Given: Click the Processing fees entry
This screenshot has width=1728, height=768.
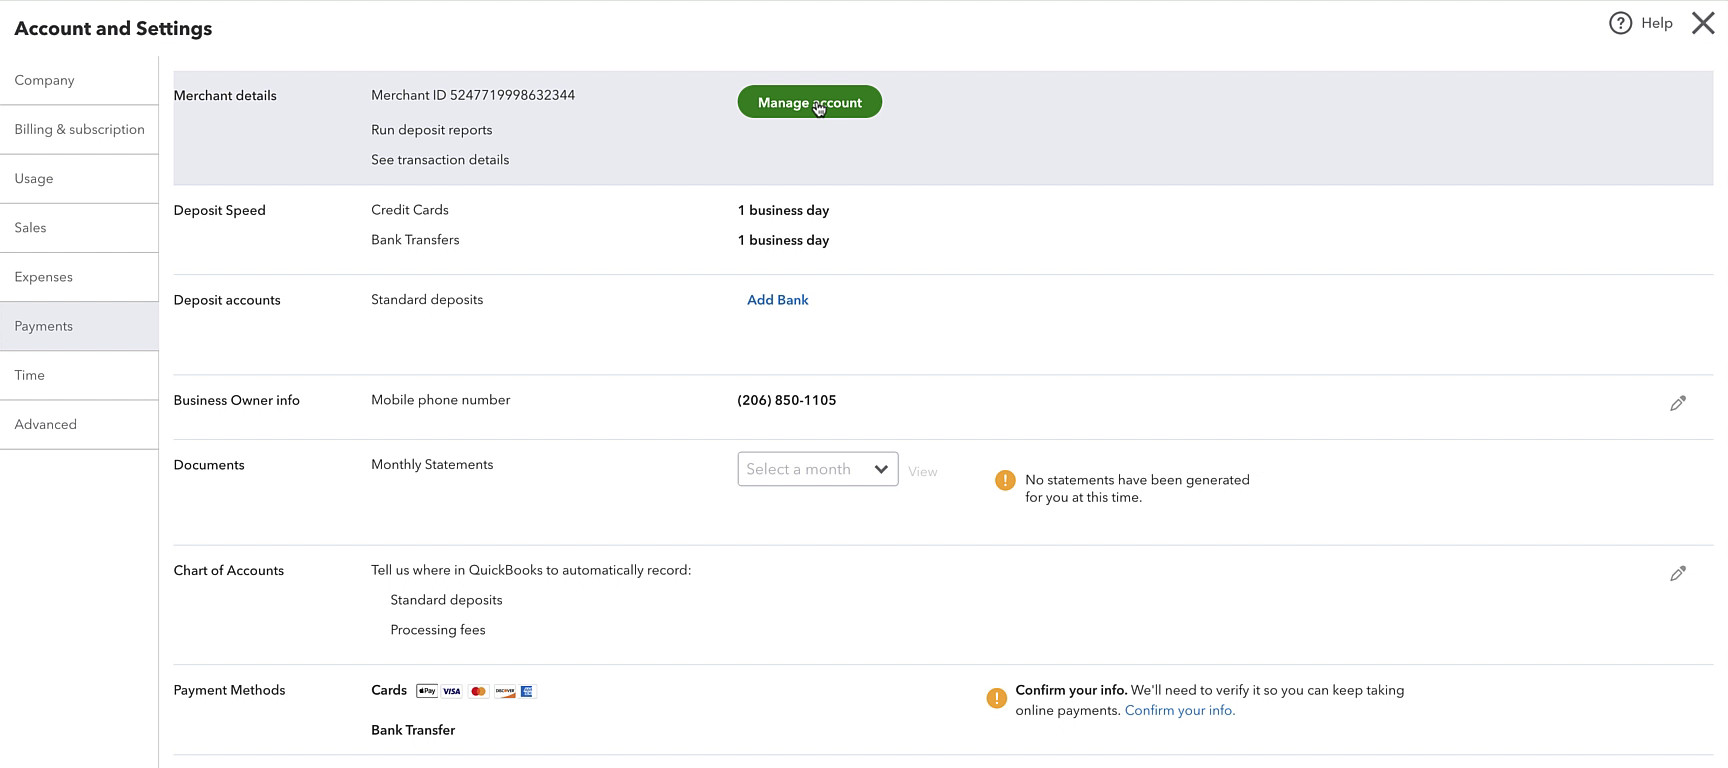Looking at the screenshot, I should point(438,630).
